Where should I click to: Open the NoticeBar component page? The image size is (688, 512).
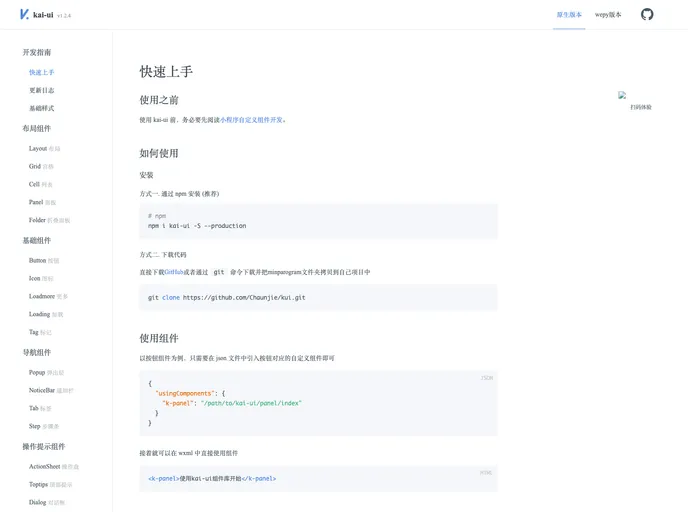pyautogui.click(x=51, y=390)
